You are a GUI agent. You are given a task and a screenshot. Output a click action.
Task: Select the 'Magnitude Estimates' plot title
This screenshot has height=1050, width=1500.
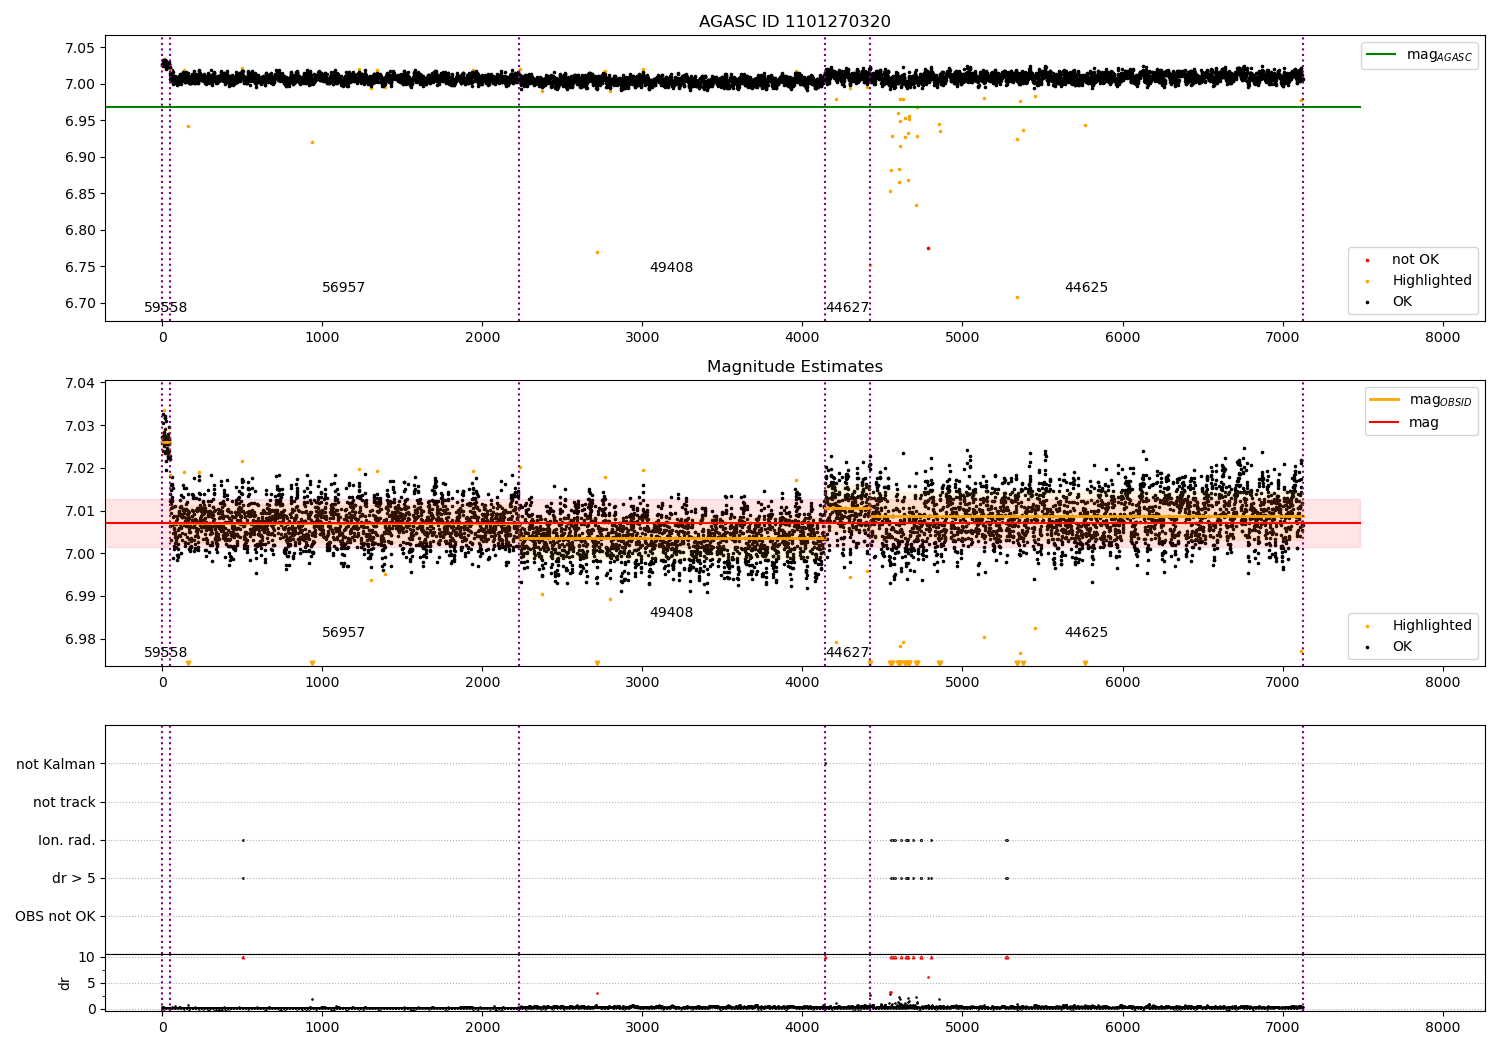coord(794,367)
